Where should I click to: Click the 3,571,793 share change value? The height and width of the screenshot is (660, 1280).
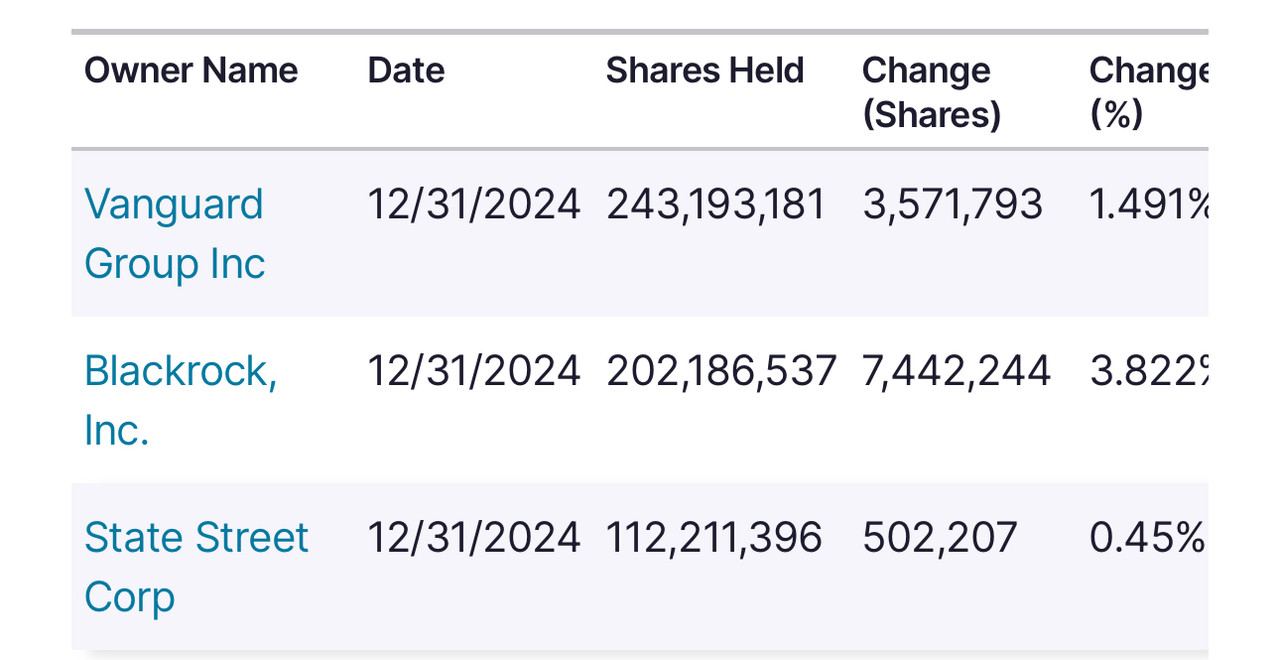952,204
